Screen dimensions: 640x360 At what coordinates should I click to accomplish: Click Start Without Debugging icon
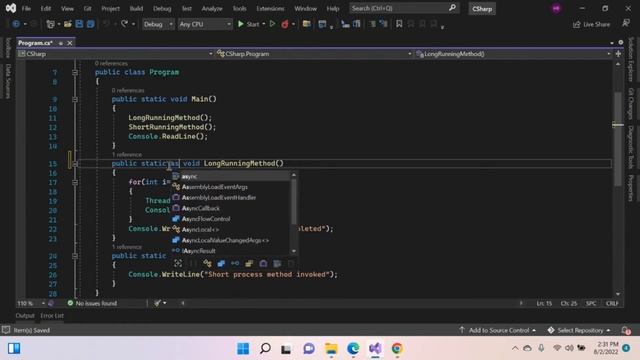273,24
